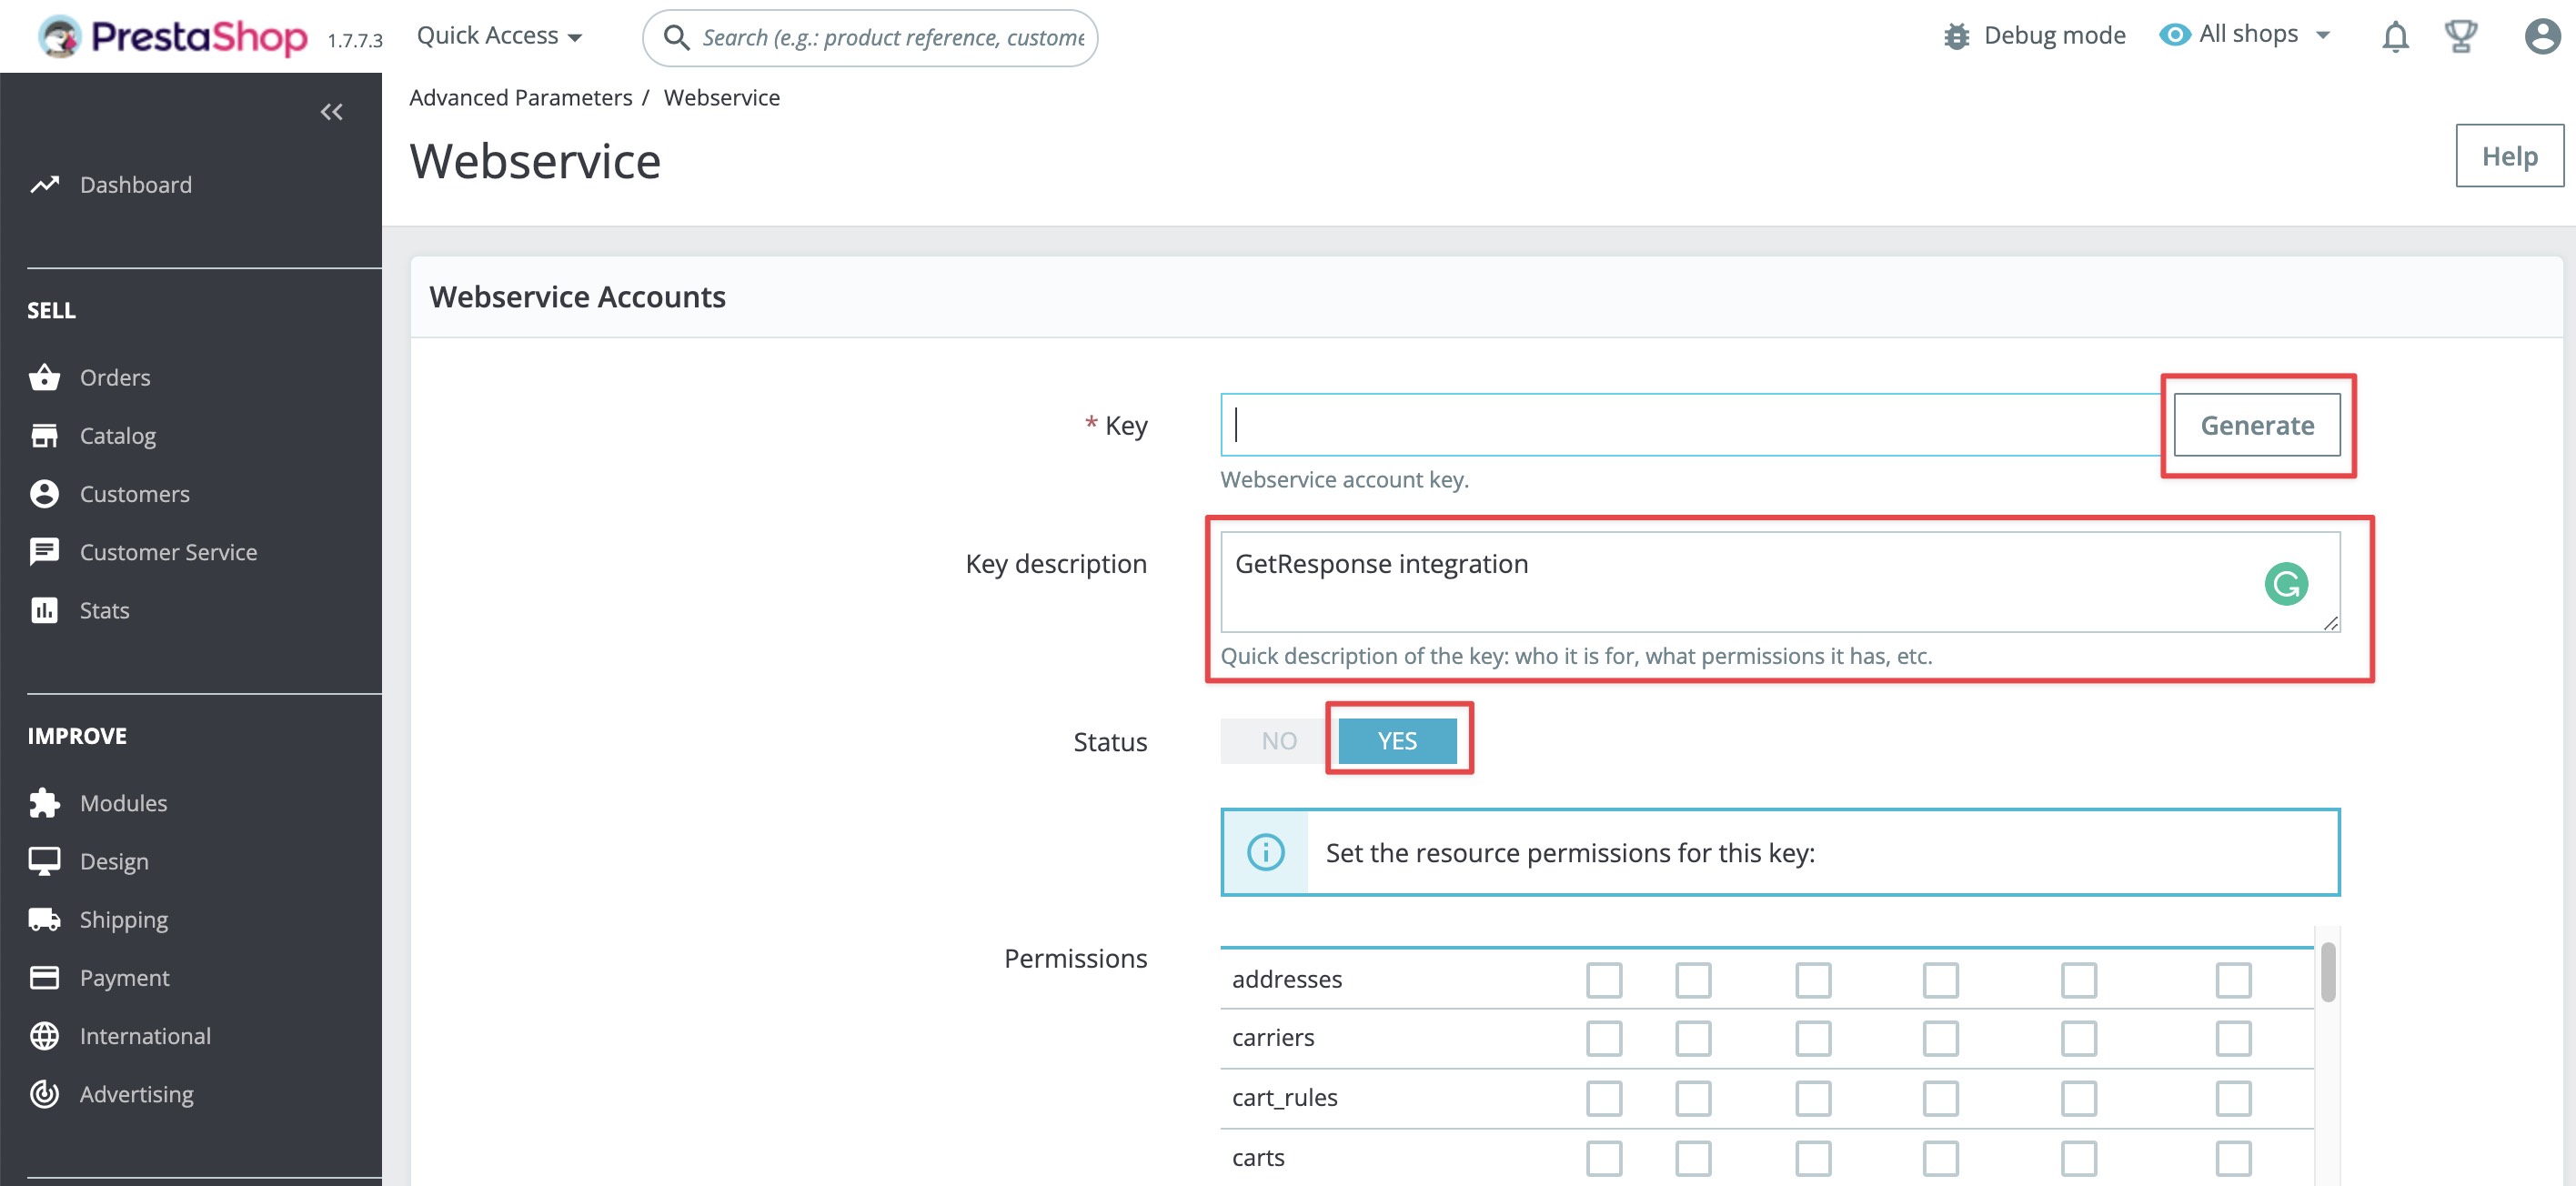Image resolution: width=2576 pixels, height=1186 pixels.
Task: Click the Shipping truck icon
Action: [x=44, y=919]
